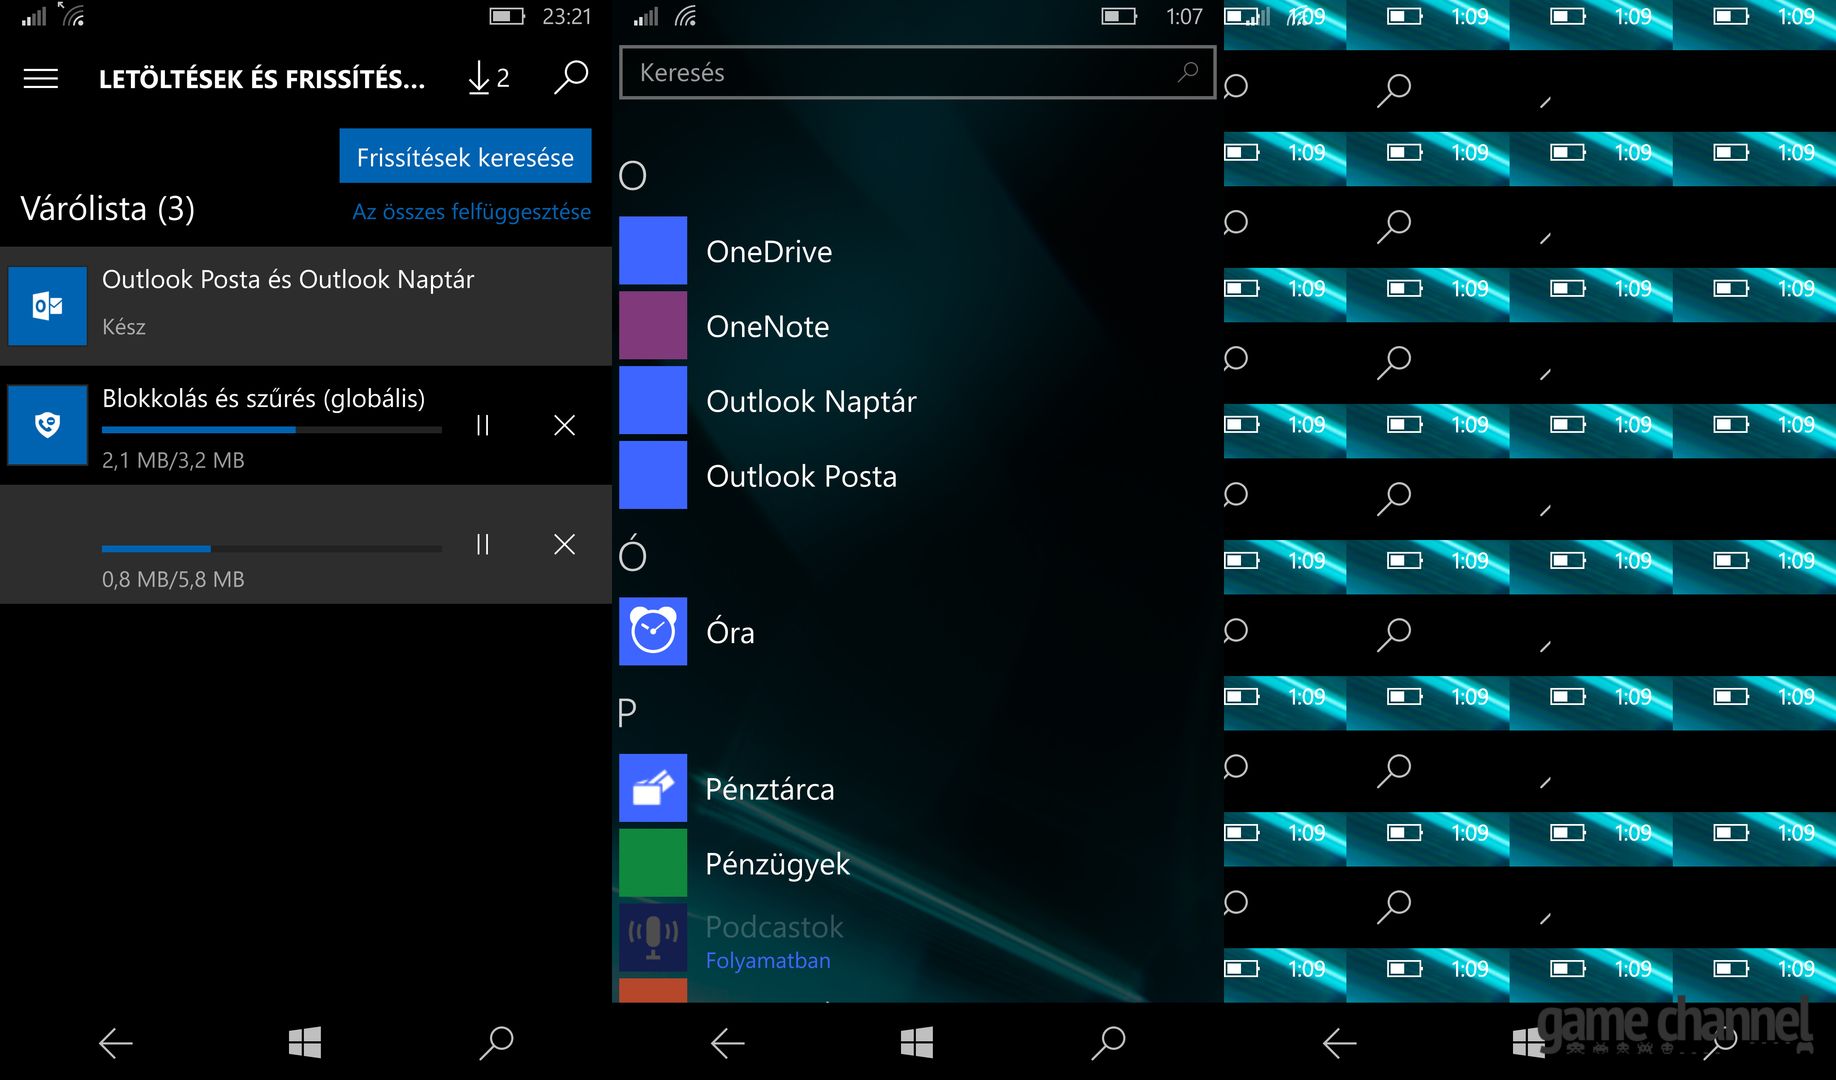Tap the Outlook Posta tile icon
This screenshot has width=1836, height=1080.
653,476
